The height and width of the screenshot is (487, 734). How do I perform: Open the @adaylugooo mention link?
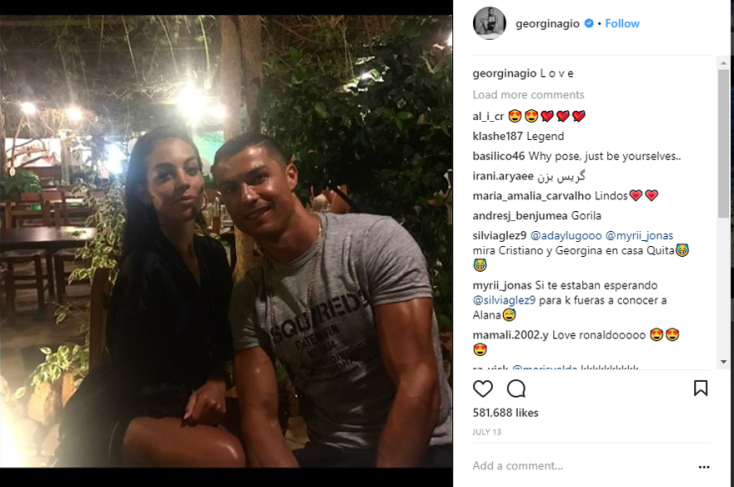click(566, 236)
